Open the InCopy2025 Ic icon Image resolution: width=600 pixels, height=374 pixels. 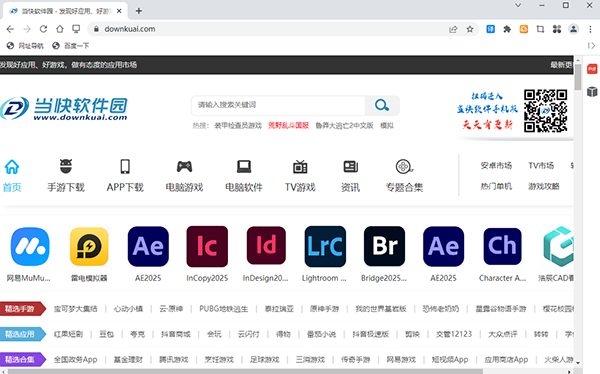point(207,247)
